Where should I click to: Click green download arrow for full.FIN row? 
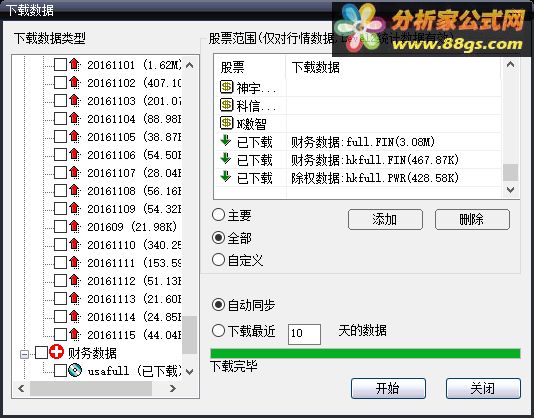[x=225, y=141]
